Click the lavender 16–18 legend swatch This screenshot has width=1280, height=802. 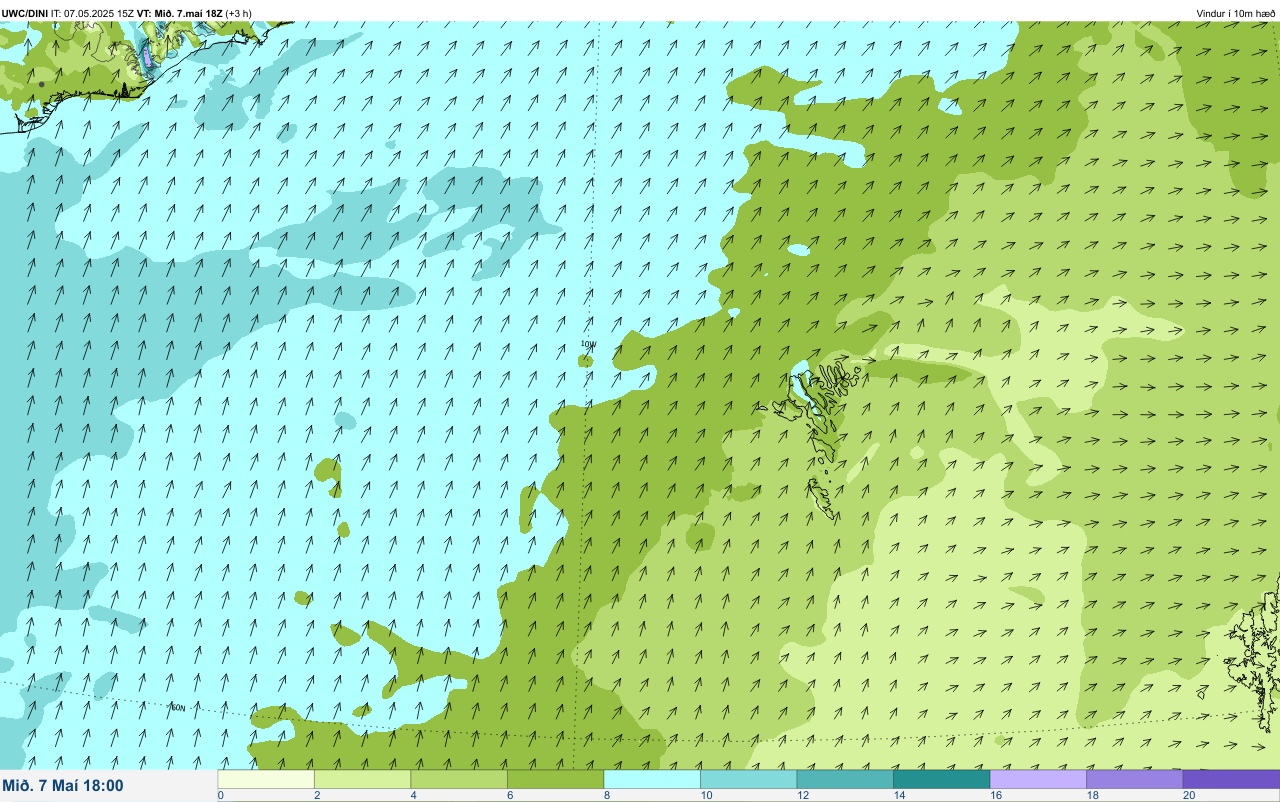click(1038, 779)
